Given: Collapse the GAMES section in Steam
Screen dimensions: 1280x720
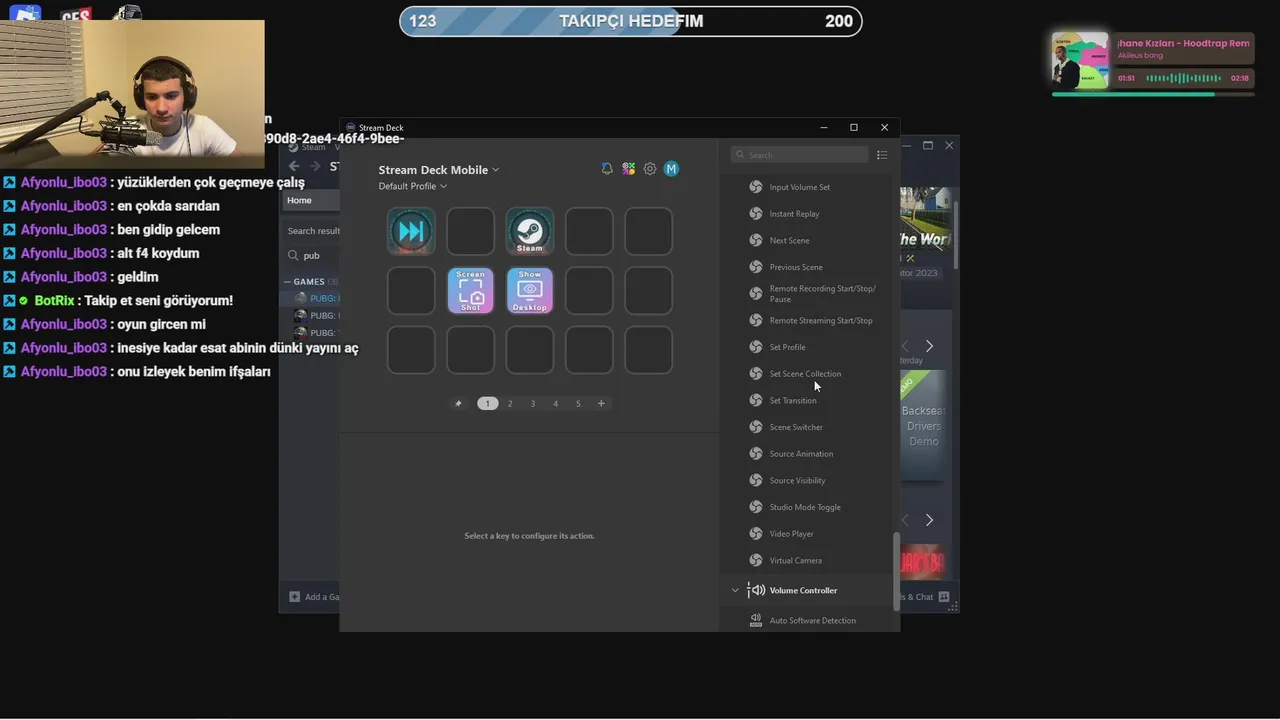Looking at the screenshot, I should (x=286, y=282).
